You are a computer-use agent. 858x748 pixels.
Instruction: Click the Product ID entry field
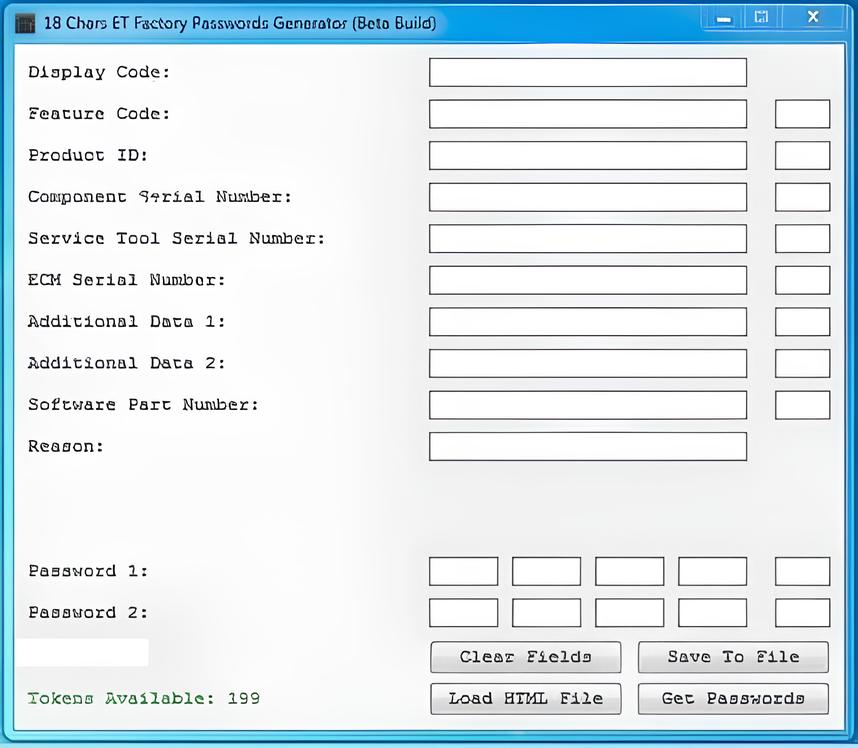click(x=587, y=155)
